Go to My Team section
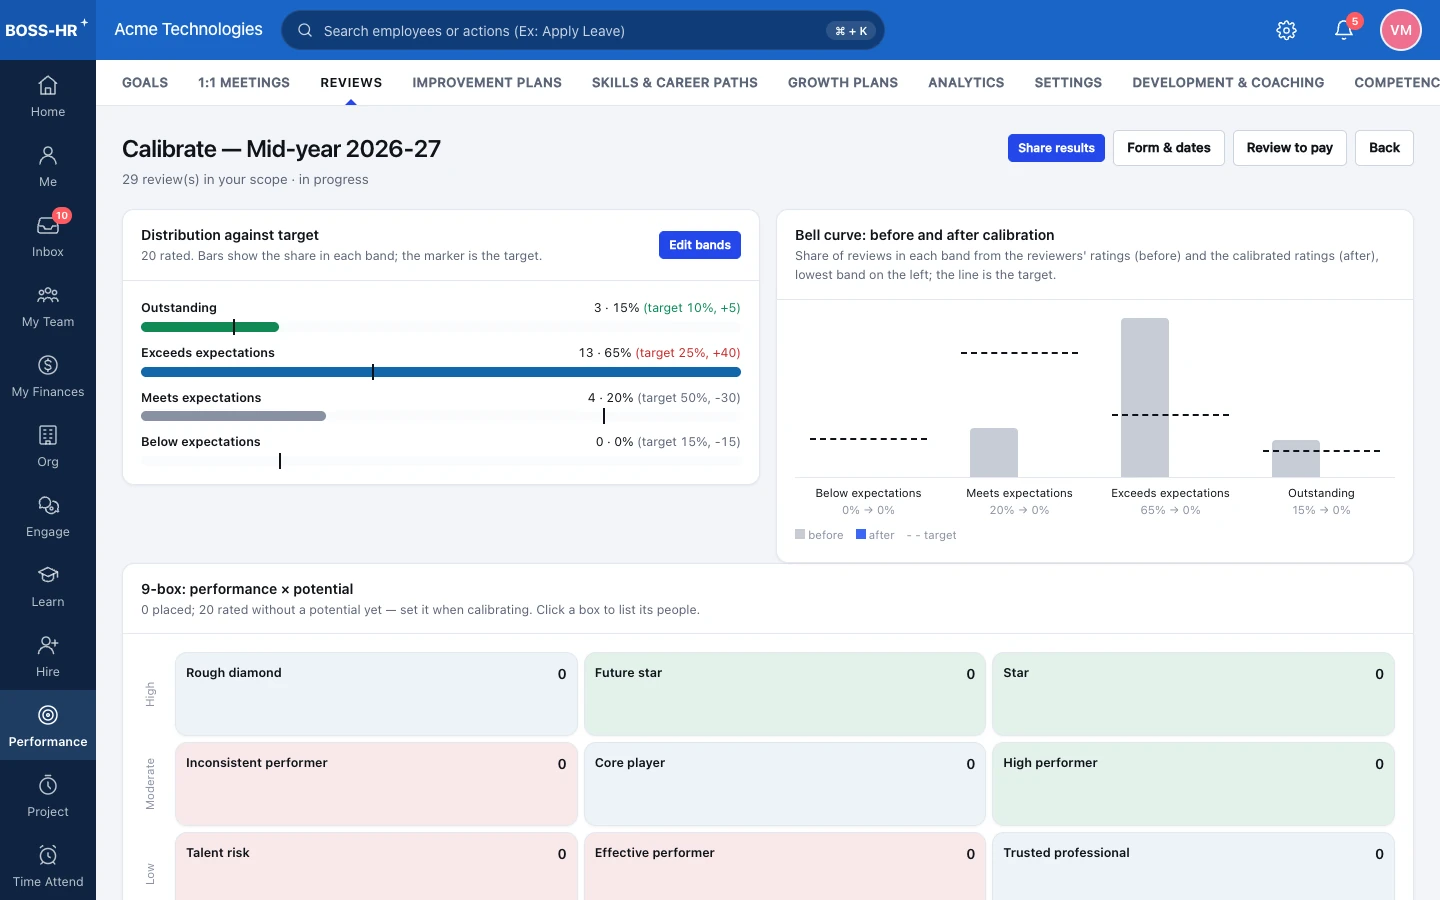The width and height of the screenshot is (1440, 900). click(48, 306)
